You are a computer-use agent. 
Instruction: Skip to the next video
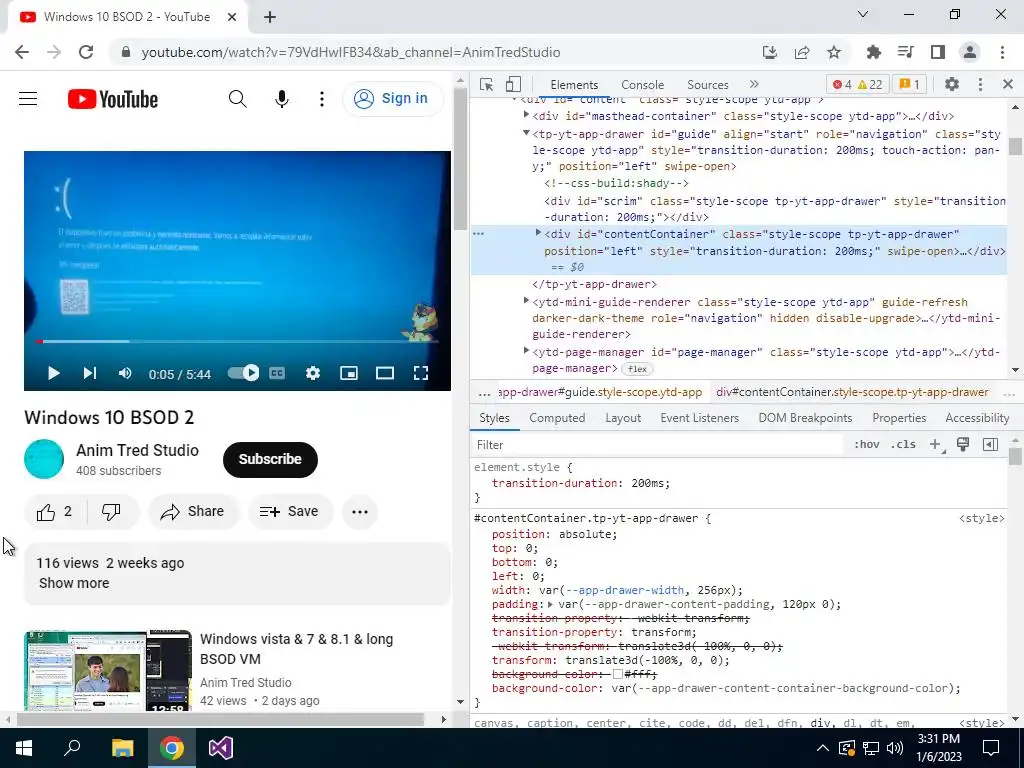tap(89, 373)
